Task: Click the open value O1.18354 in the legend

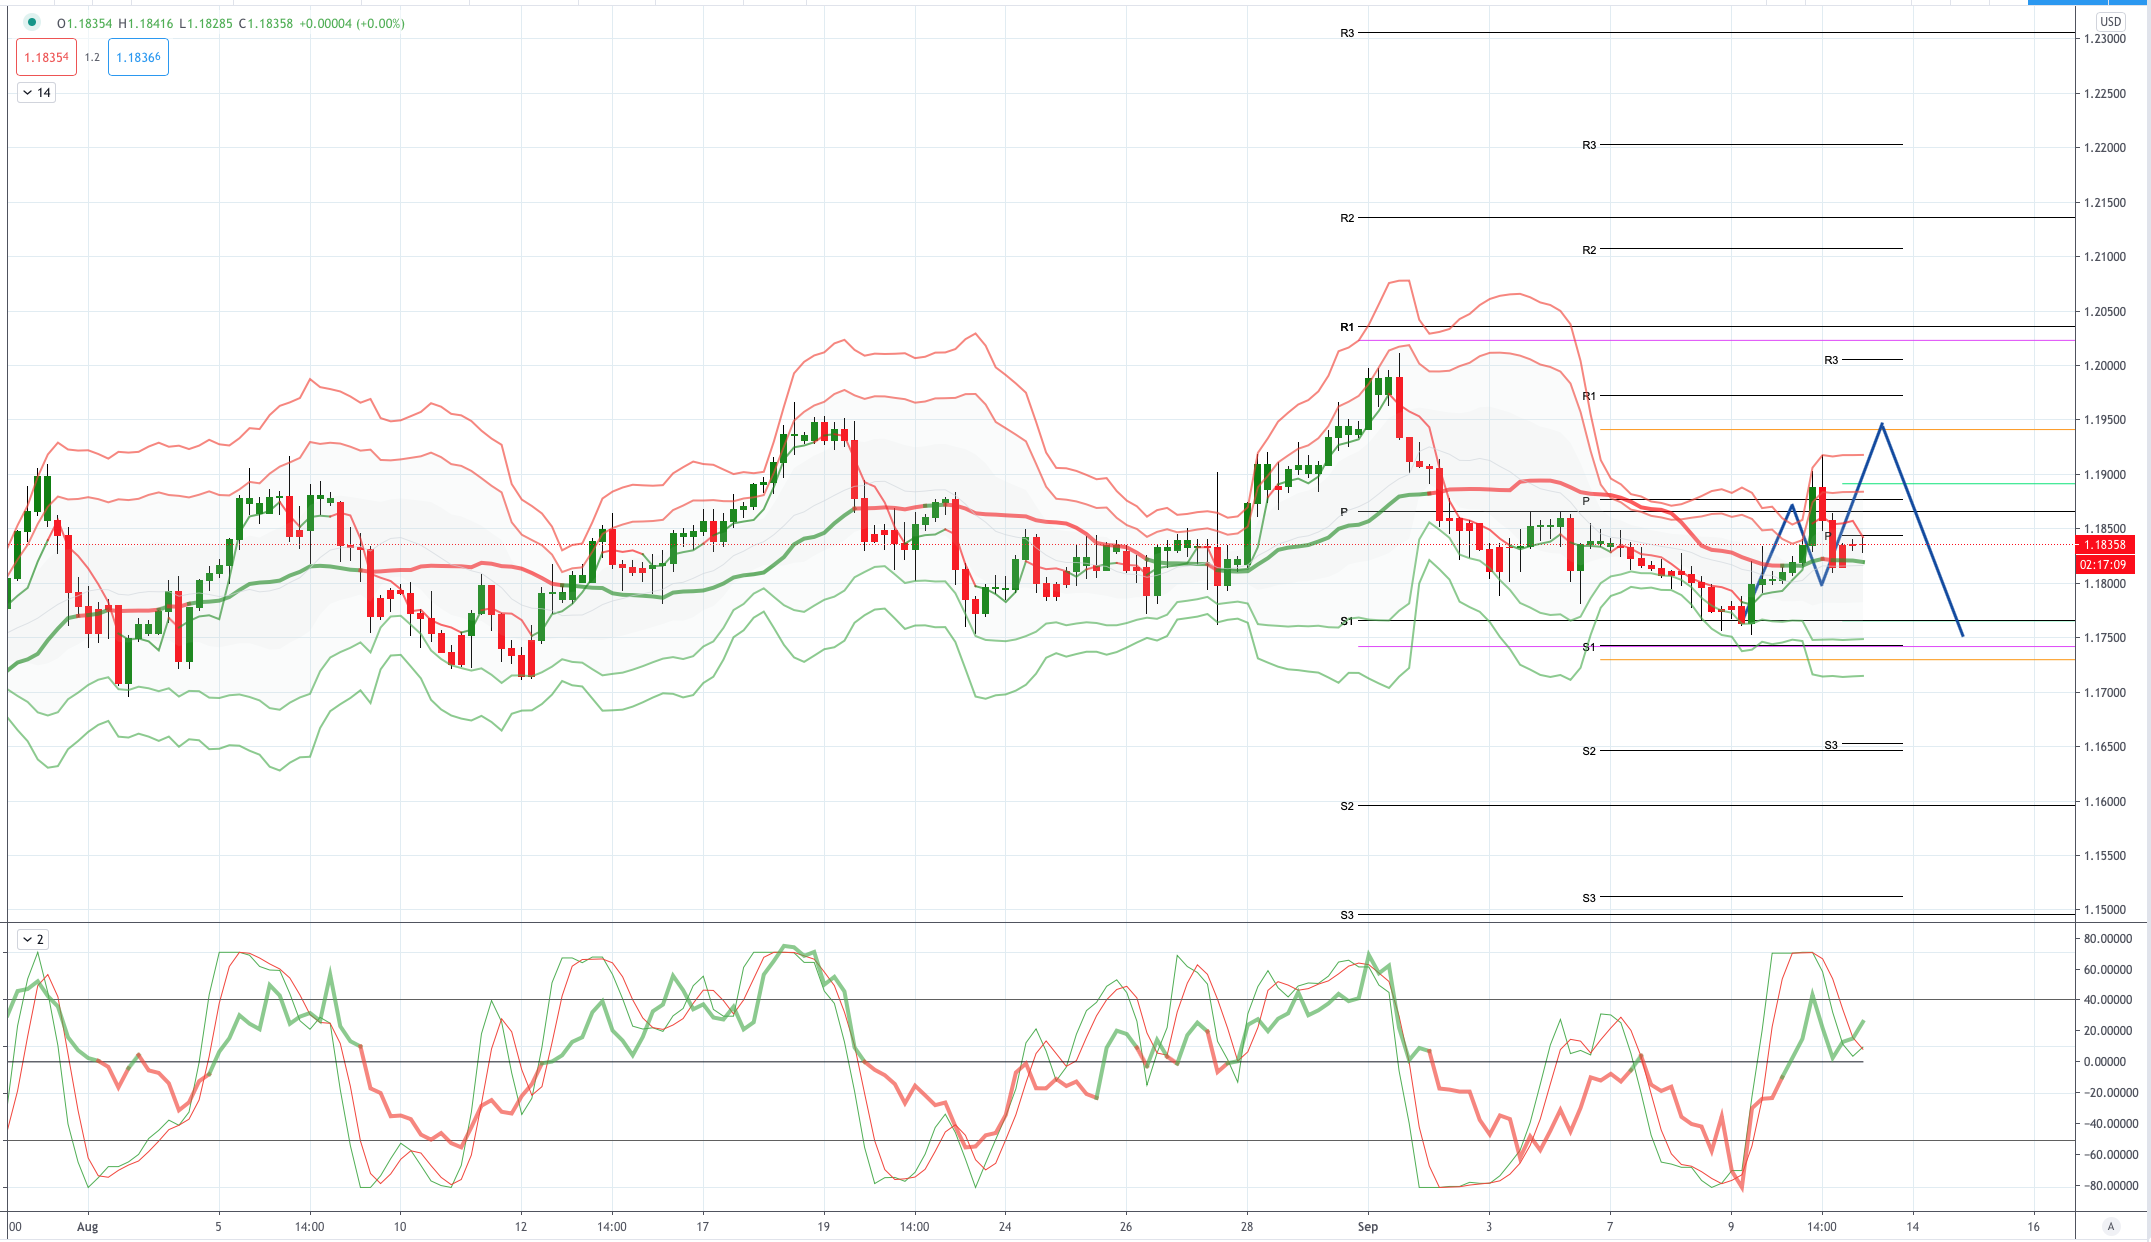Action: click(x=85, y=23)
